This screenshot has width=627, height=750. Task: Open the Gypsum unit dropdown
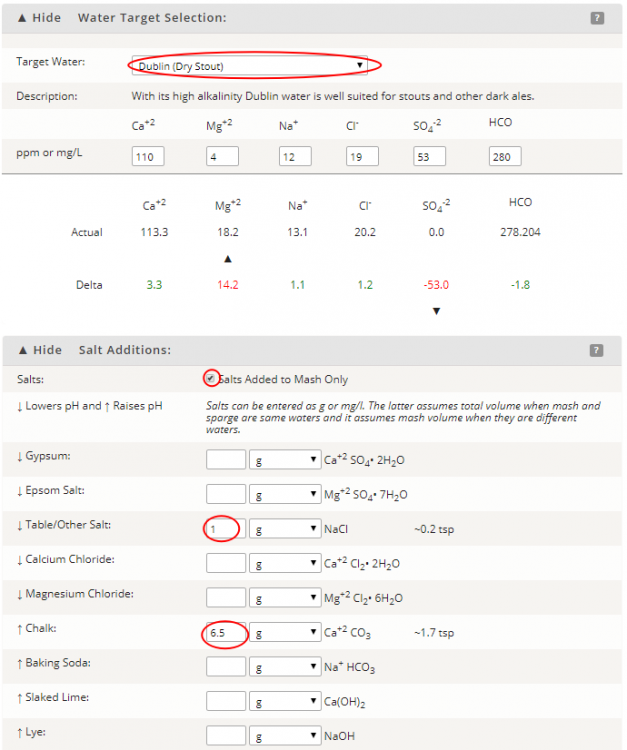coord(284,460)
